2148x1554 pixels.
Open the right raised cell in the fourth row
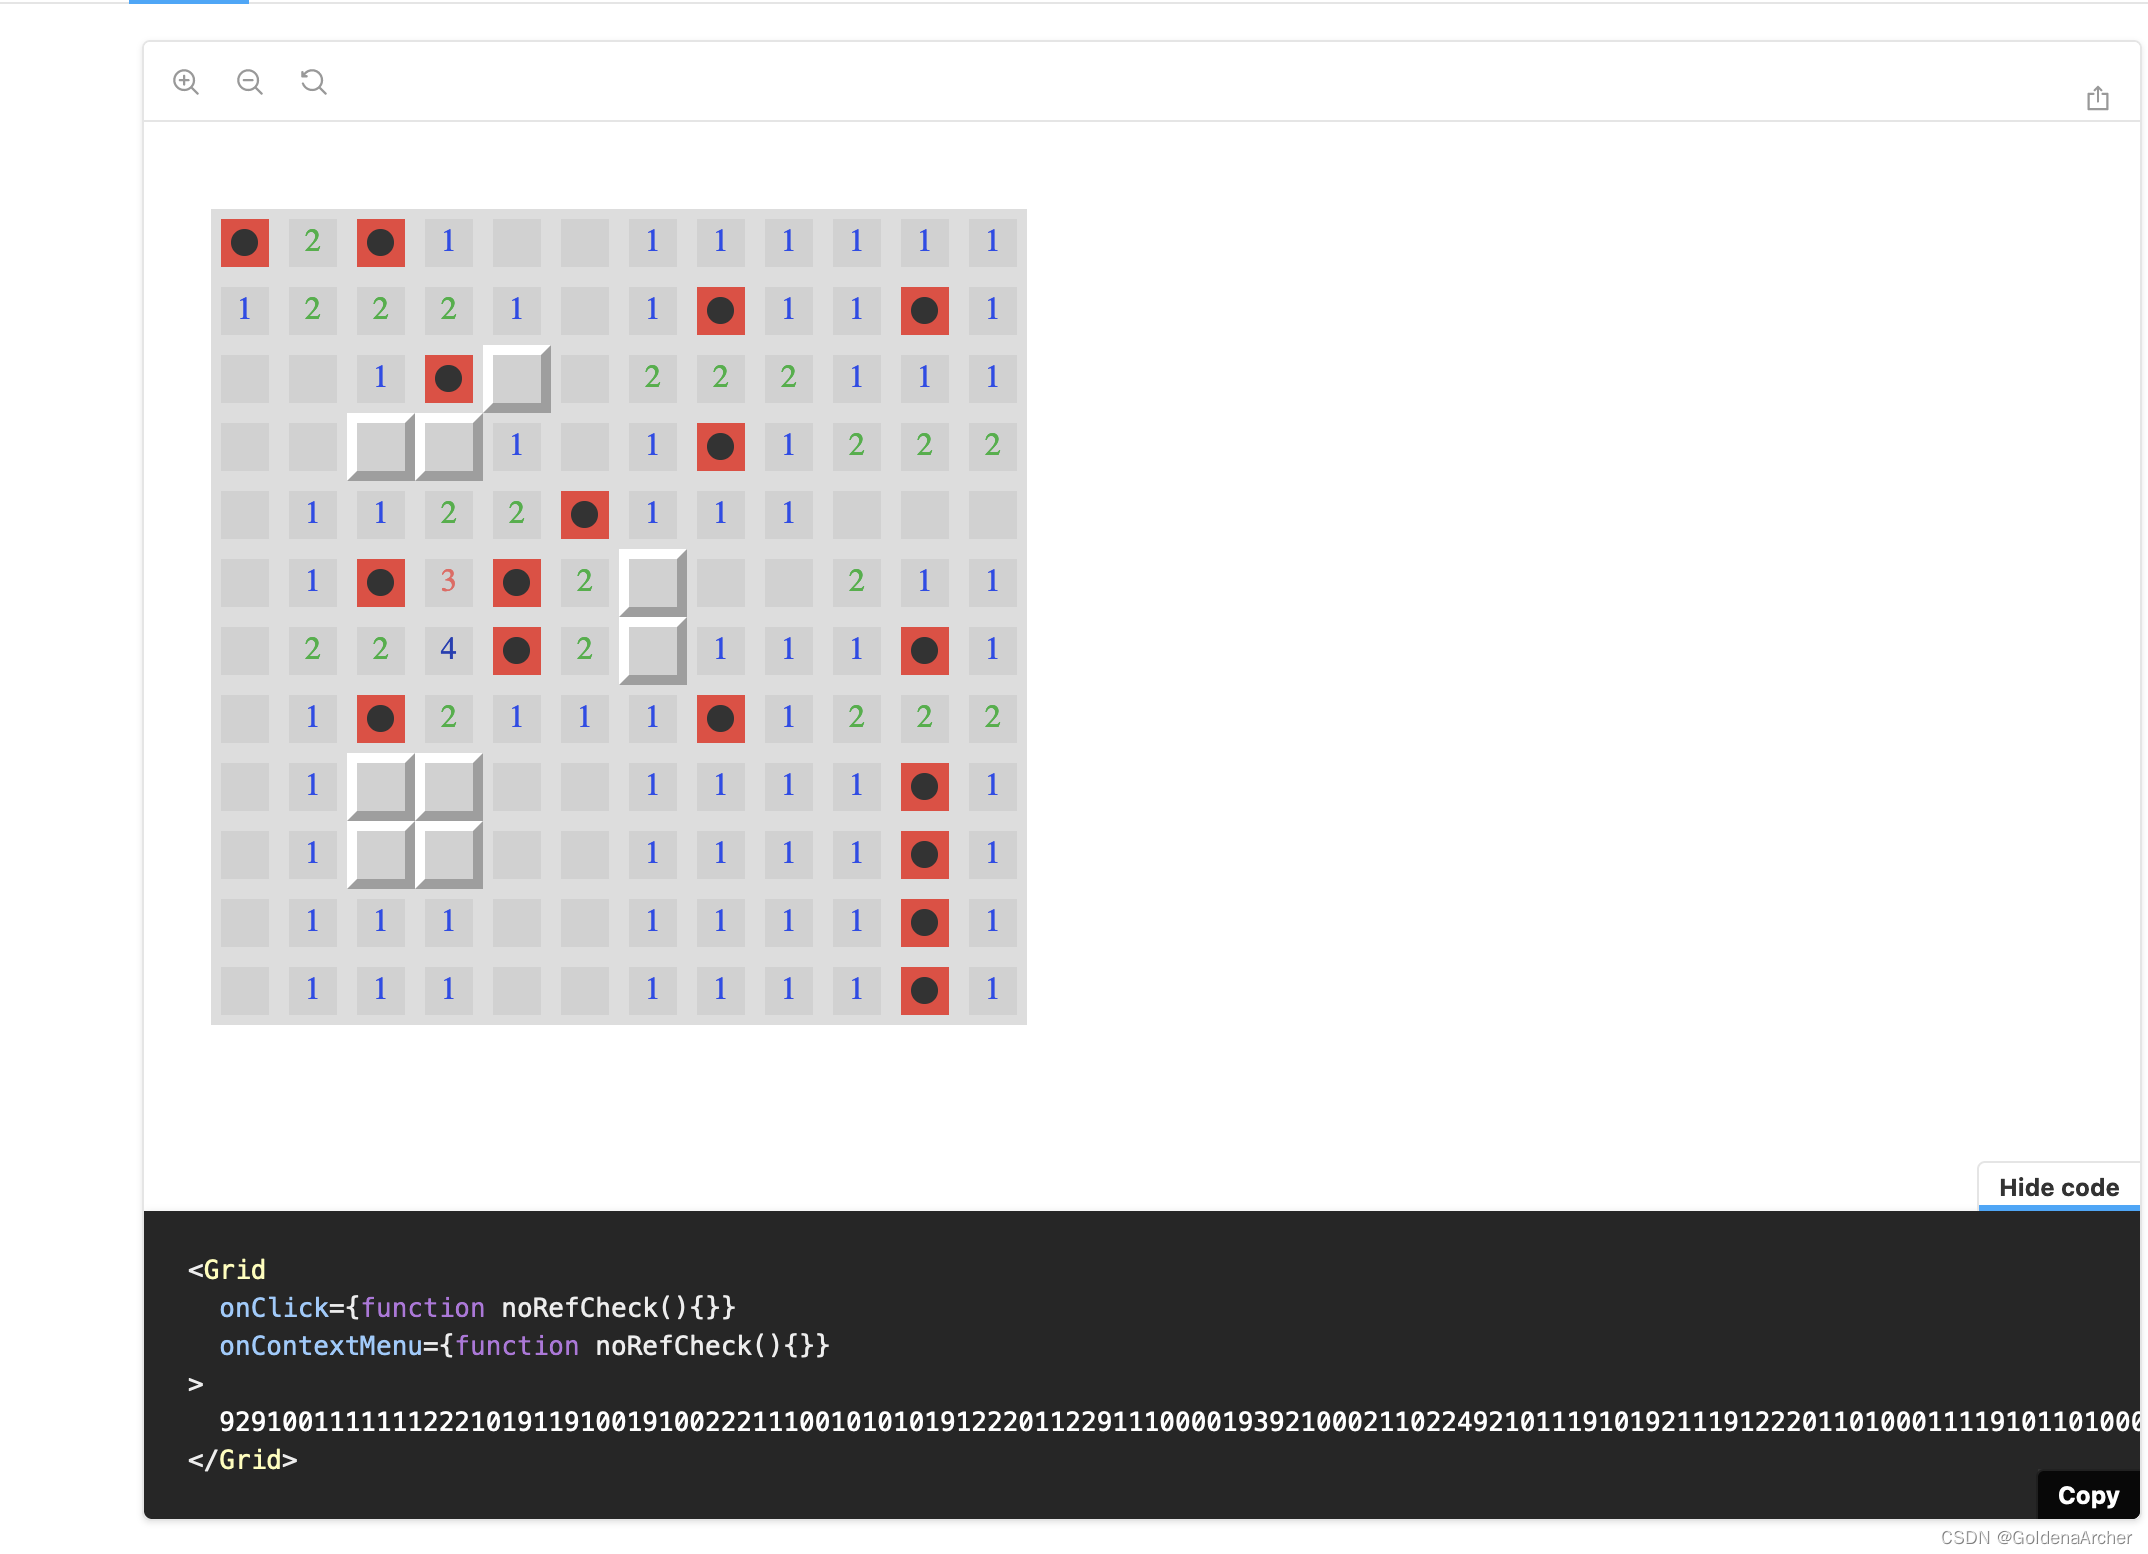449,447
